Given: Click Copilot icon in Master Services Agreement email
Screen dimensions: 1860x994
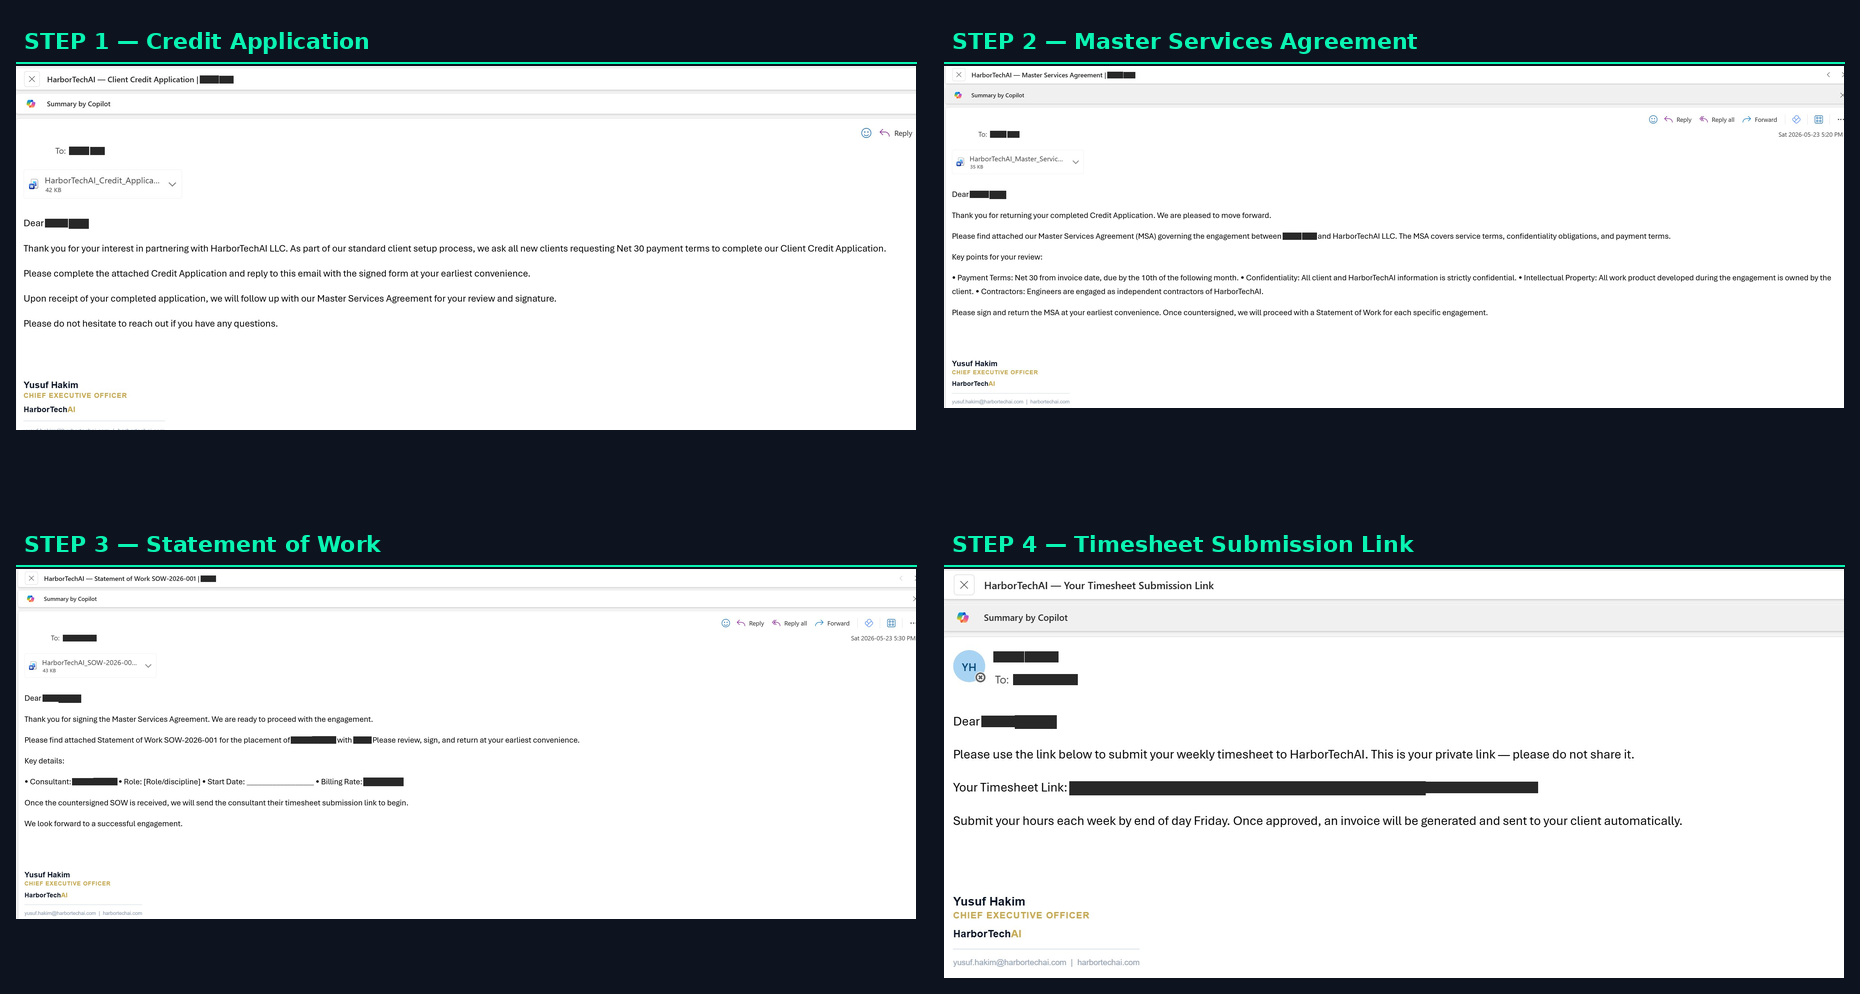Looking at the screenshot, I should (958, 95).
